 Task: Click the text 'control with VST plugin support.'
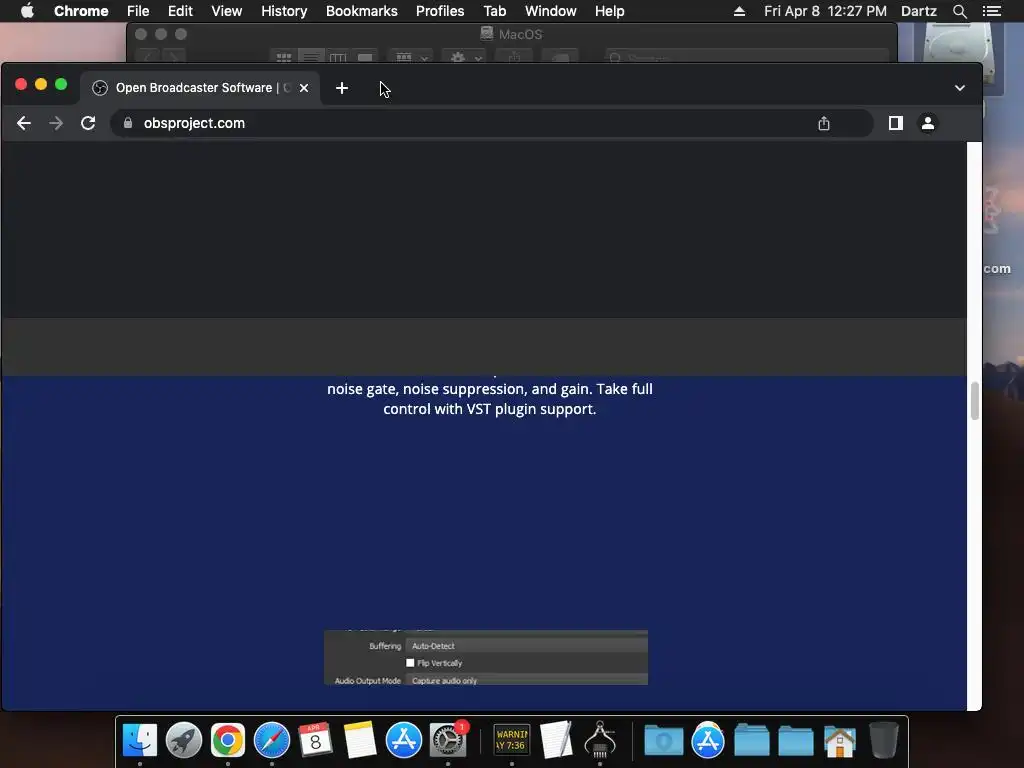[x=490, y=409]
